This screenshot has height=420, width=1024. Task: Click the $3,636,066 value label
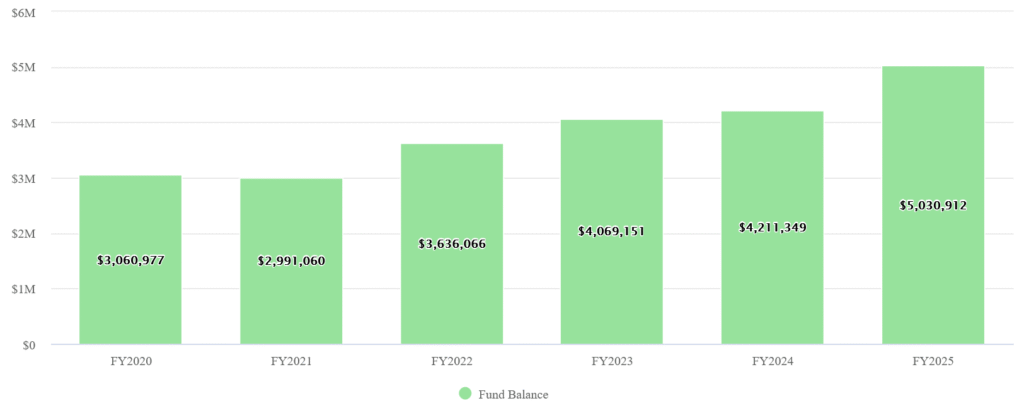451,244
